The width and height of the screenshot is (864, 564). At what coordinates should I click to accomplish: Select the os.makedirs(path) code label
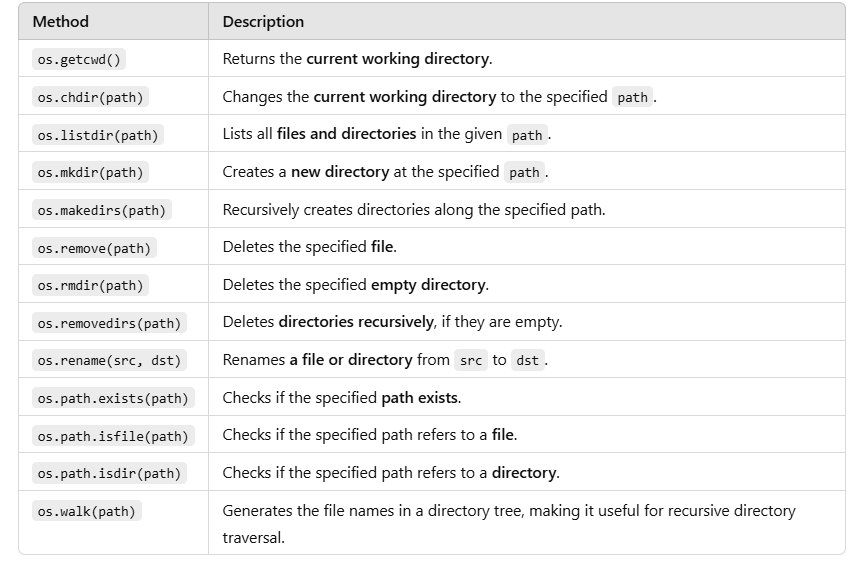pos(101,210)
